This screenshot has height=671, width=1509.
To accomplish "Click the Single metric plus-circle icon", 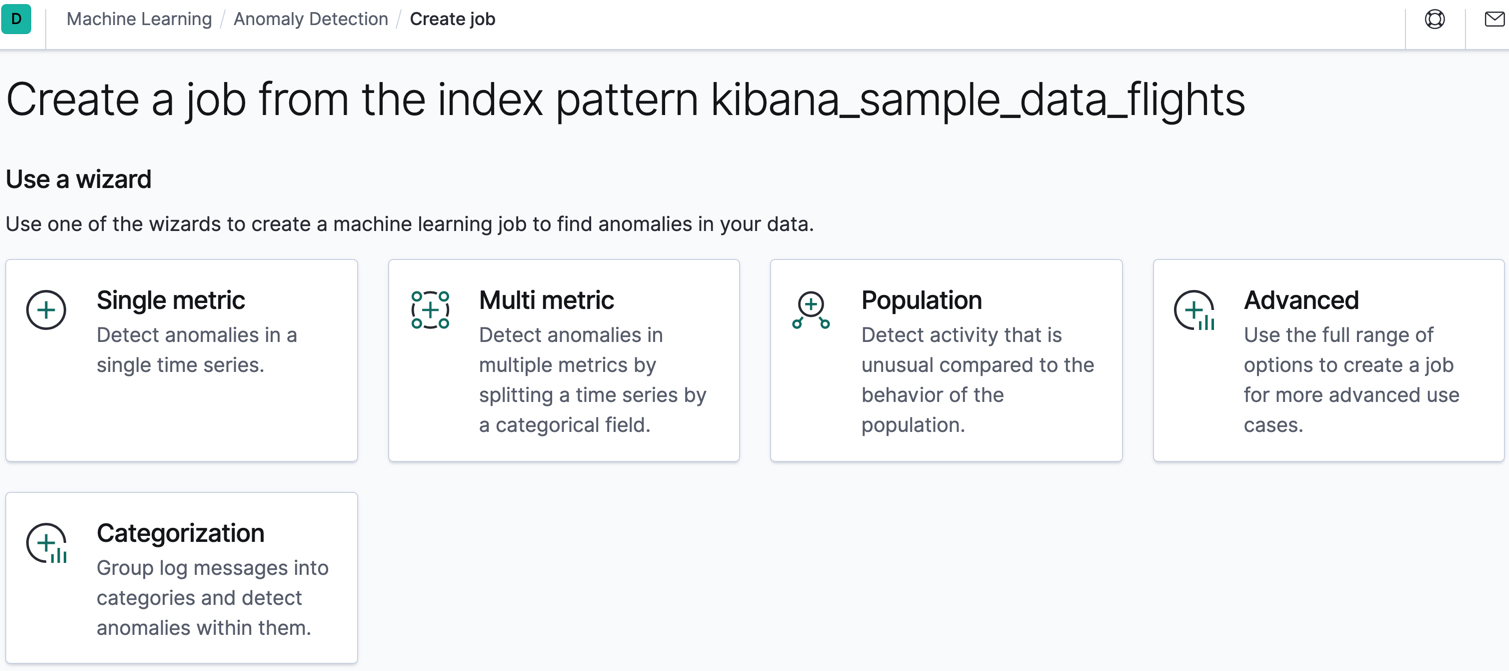I will 46,310.
